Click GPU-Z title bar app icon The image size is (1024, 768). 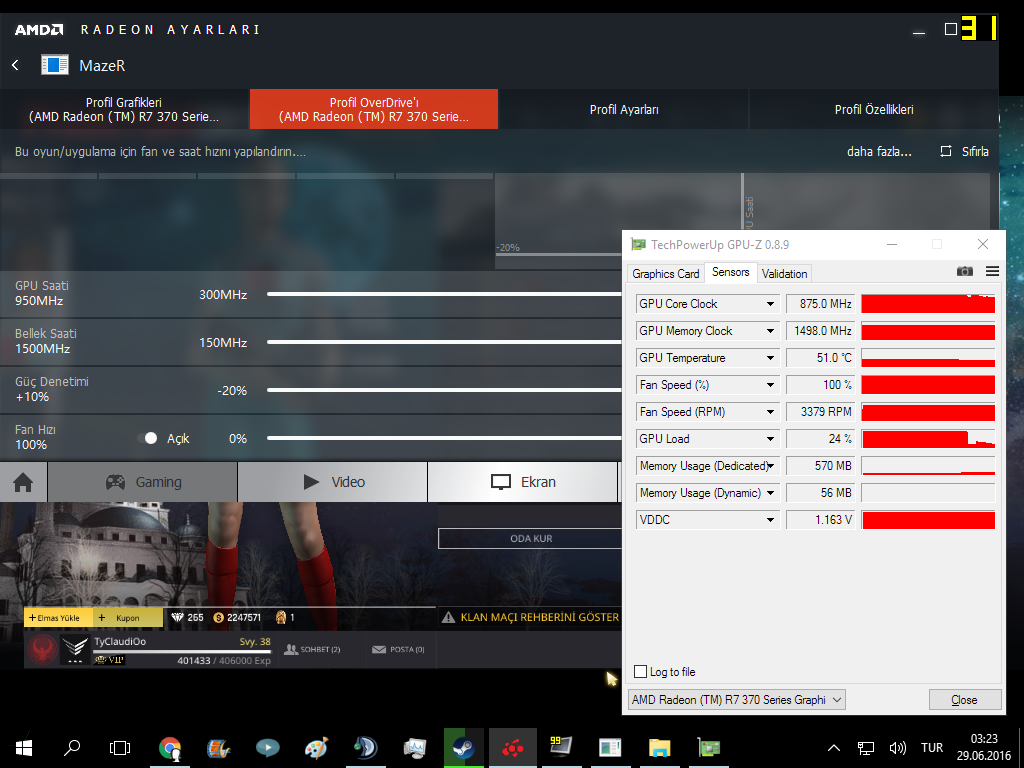[638, 245]
